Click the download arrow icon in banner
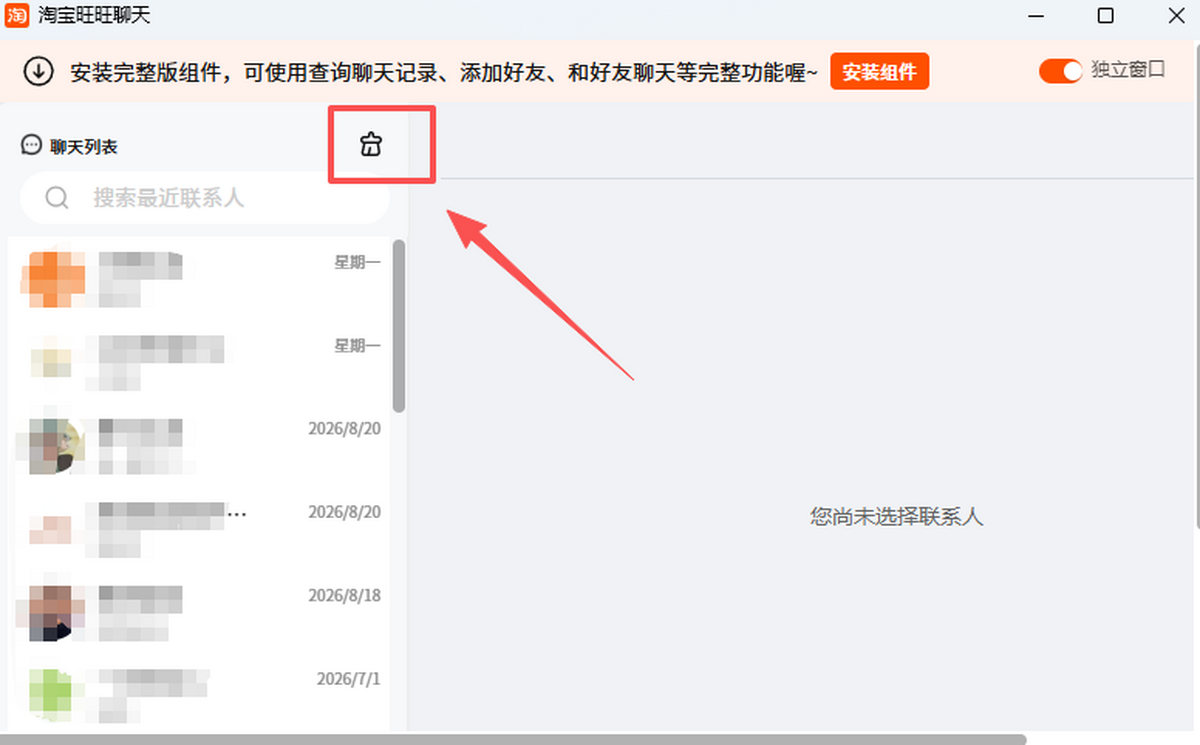This screenshot has height=745, width=1200. coord(38,72)
